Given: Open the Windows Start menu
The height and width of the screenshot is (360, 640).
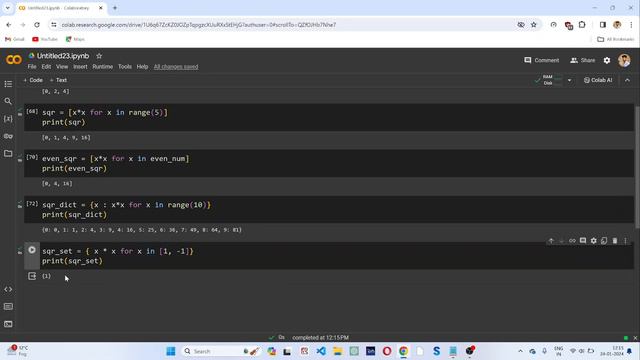Looking at the screenshot, I should 171,351.
